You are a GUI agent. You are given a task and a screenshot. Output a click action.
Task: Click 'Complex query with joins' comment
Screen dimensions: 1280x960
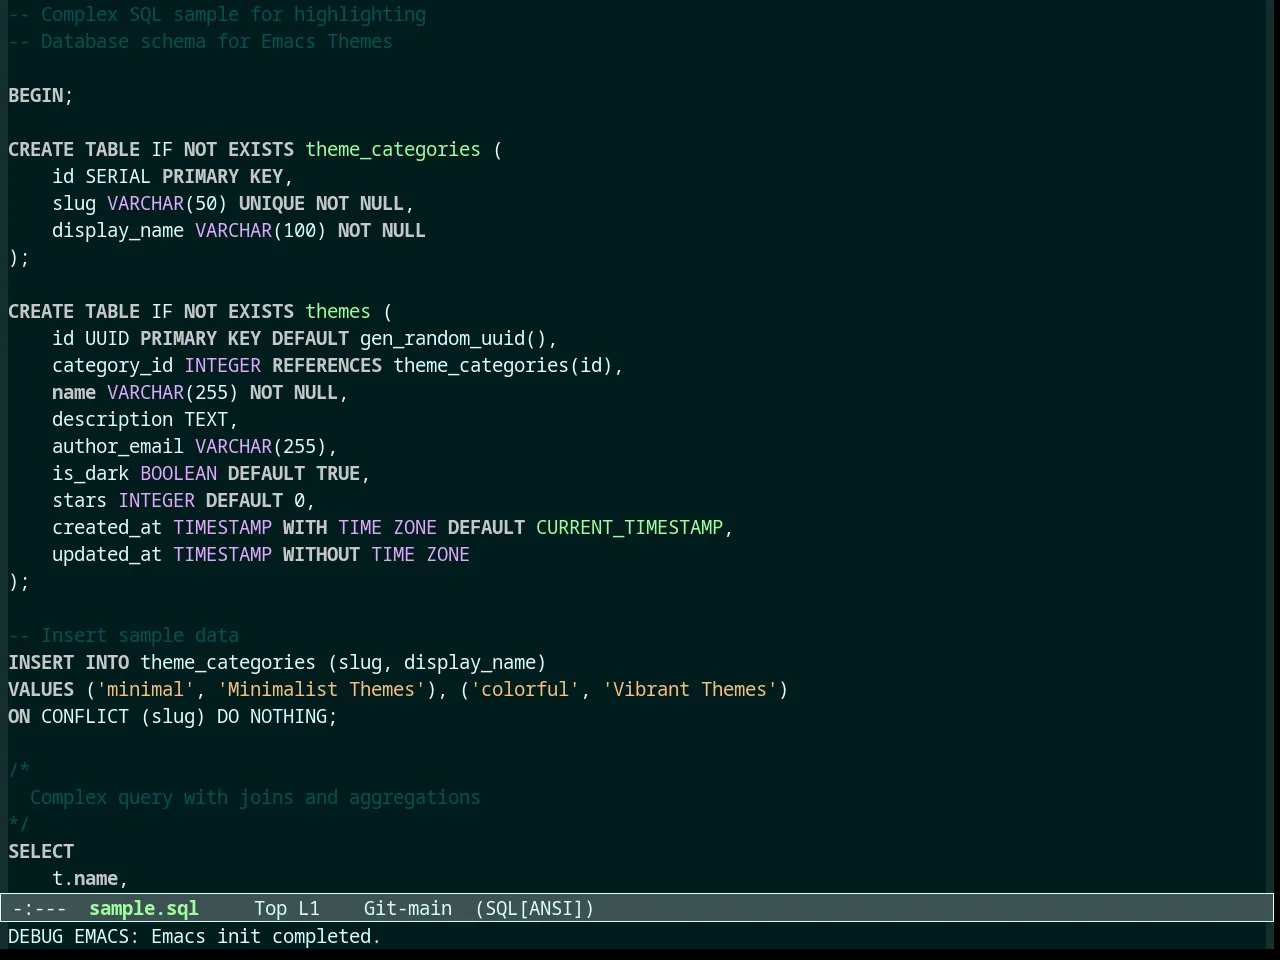pos(255,798)
